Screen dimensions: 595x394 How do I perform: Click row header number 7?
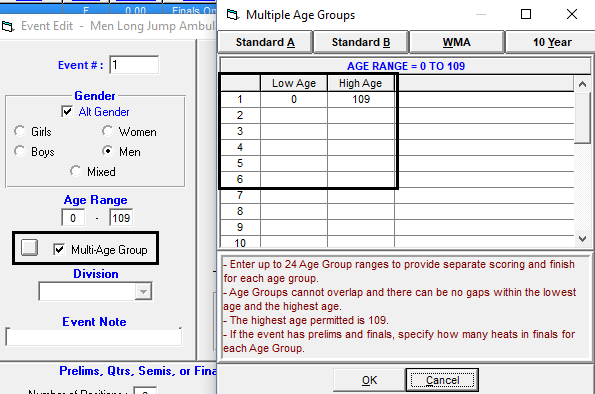[240, 195]
